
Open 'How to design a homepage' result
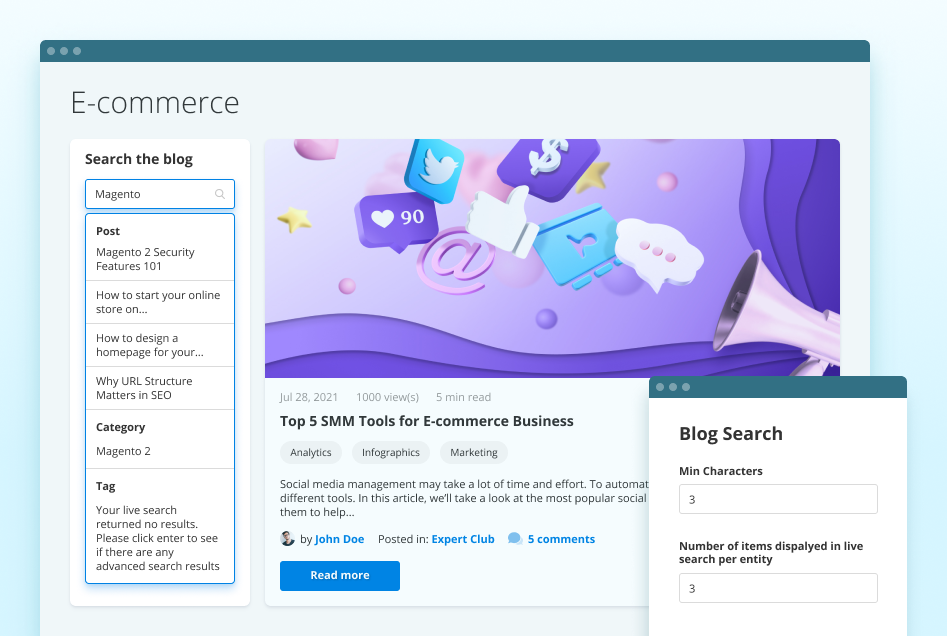point(149,345)
